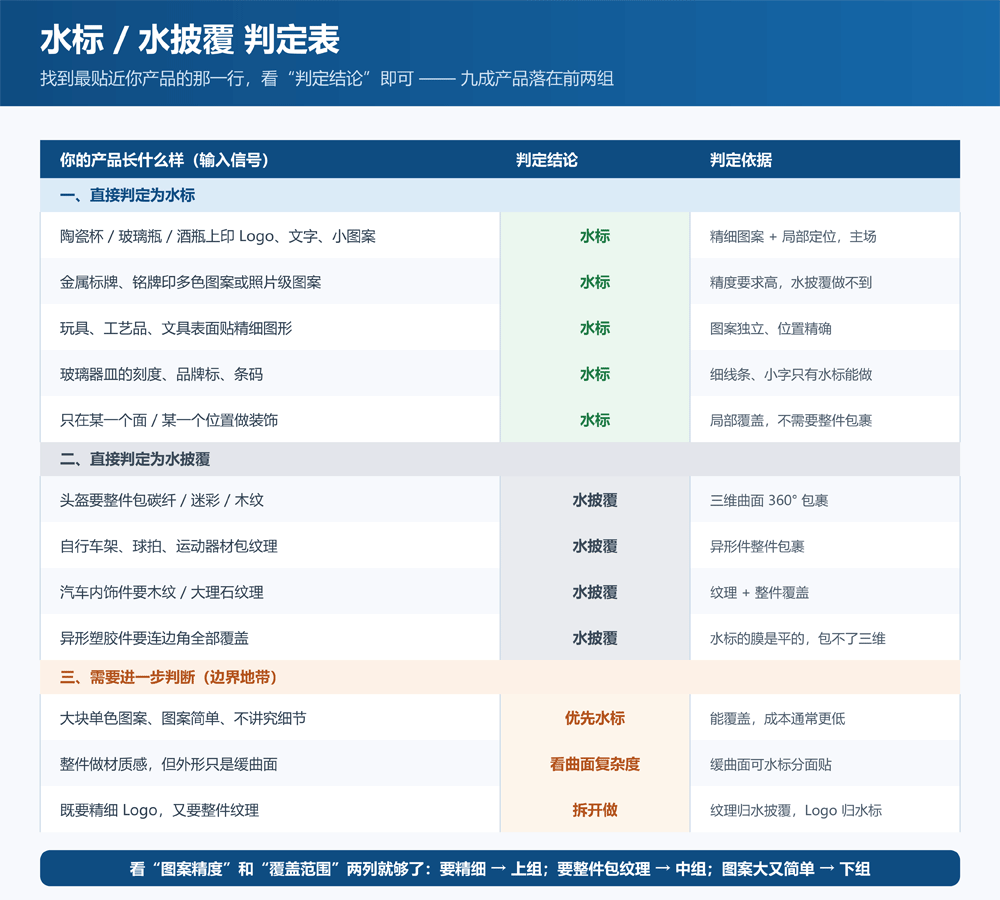Click the row 陶瓷杯 / 玻璃瓶 / 酒瓶上印 Logo

click(x=500, y=235)
